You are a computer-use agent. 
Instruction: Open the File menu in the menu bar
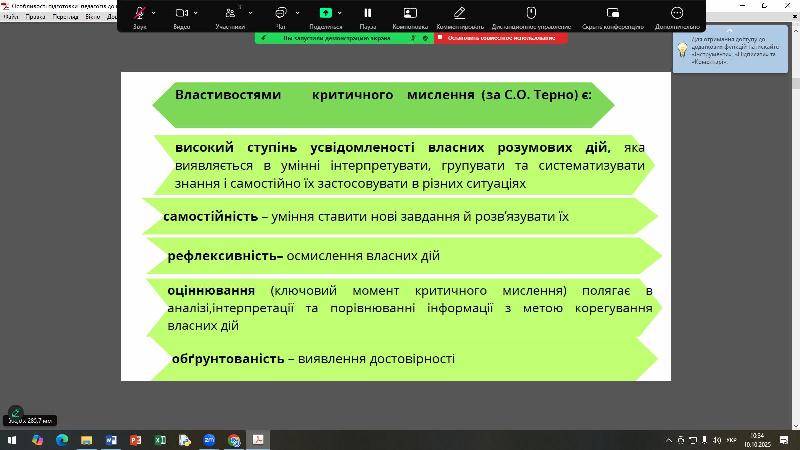click(x=11, y=17)
